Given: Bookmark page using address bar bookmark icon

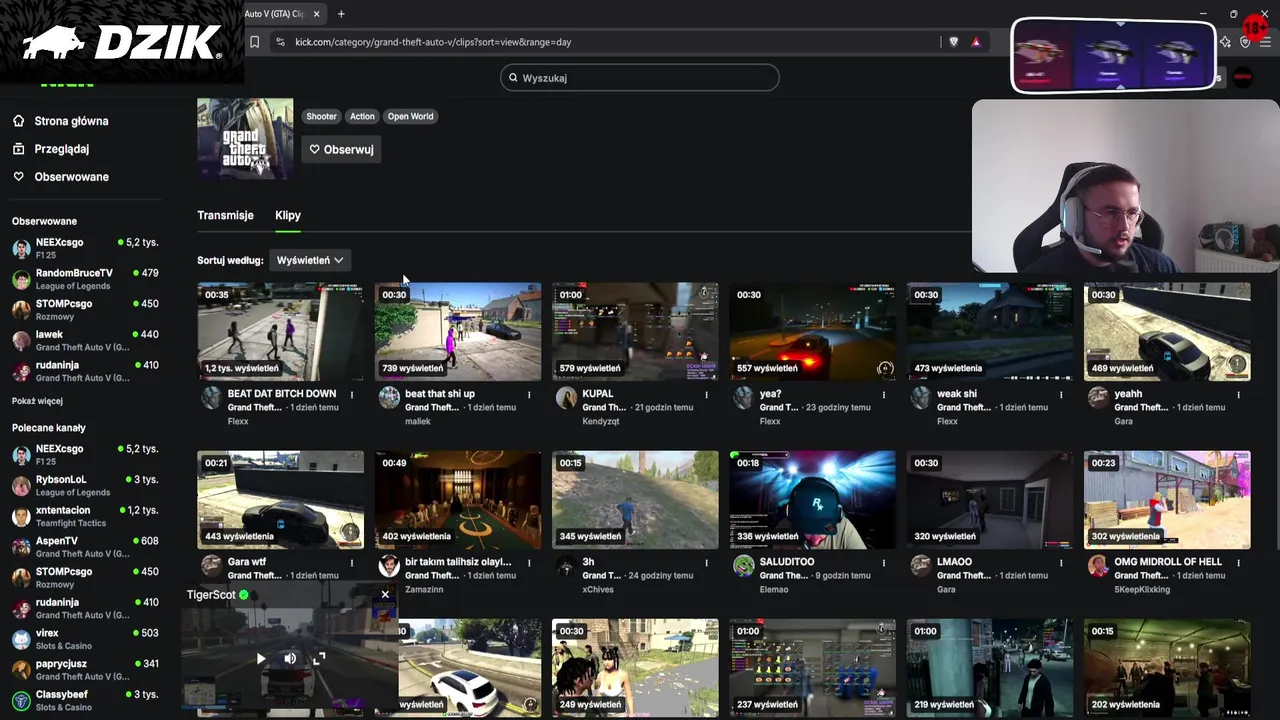Looking at the screenshot, I should tap(255, 42).
